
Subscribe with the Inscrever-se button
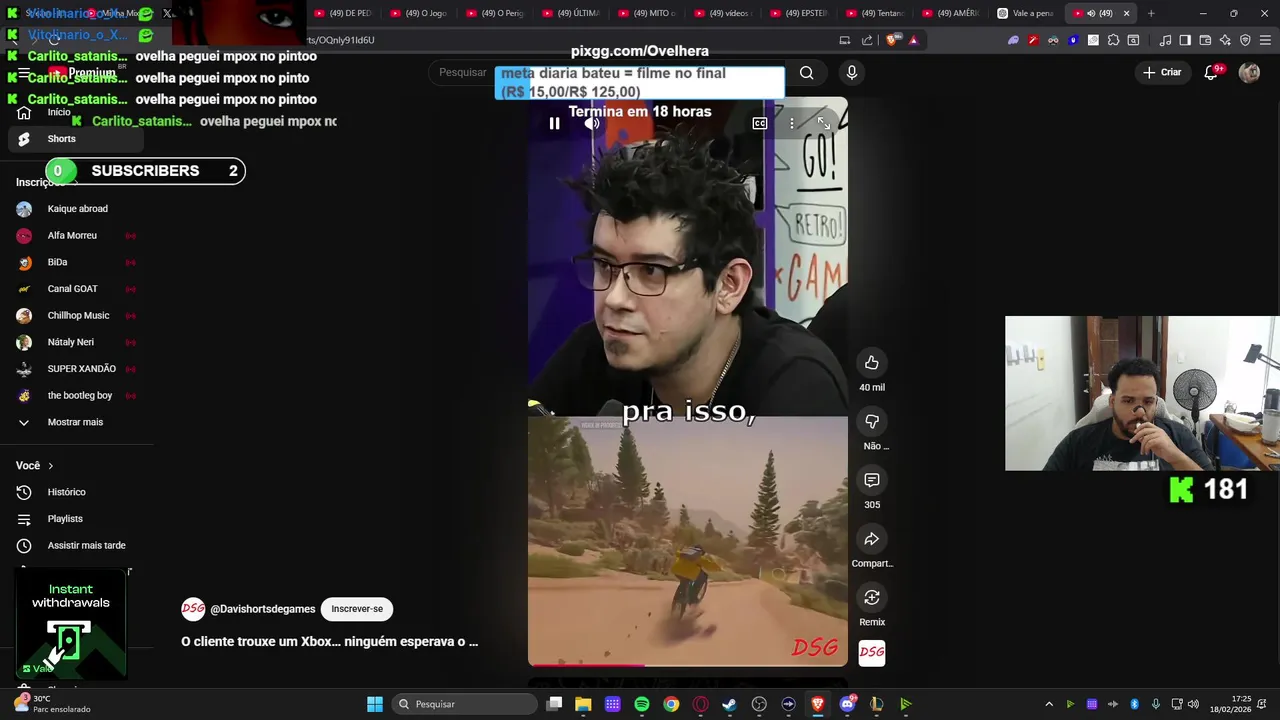pos(357,609)
